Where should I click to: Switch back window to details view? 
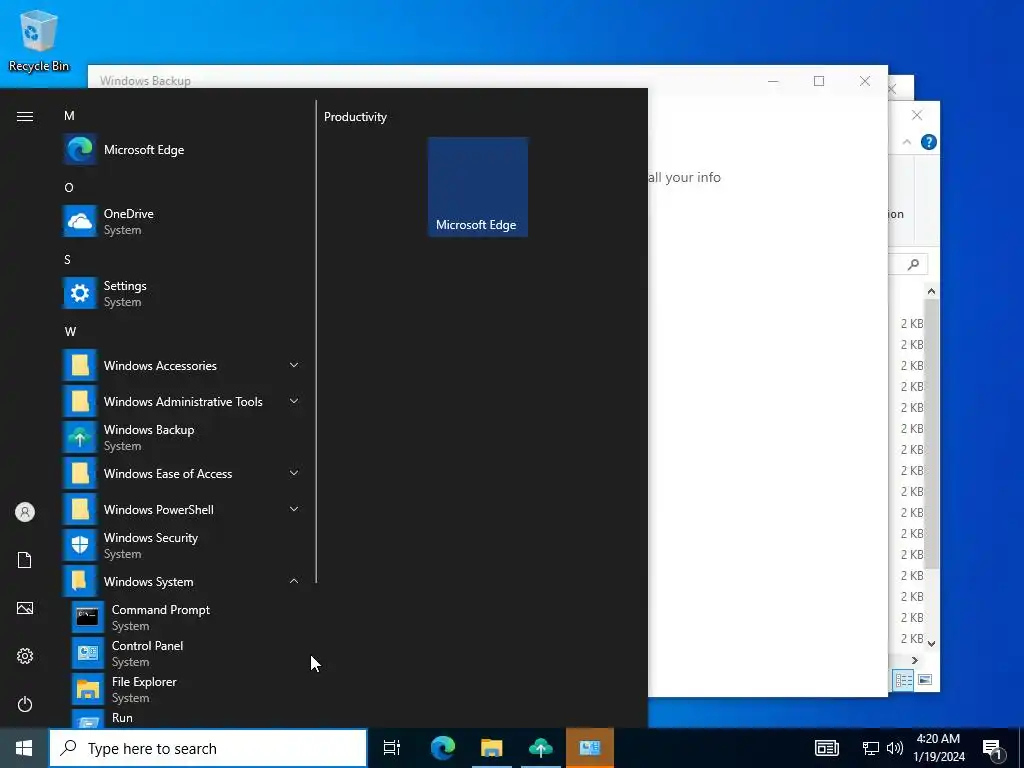click(904, 680)
